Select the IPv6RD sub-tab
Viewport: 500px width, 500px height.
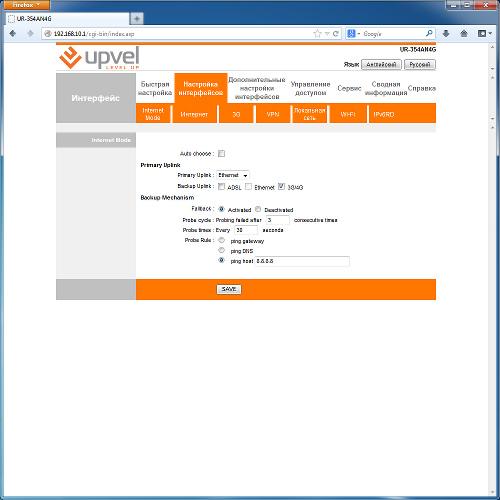tap(384, 114)
